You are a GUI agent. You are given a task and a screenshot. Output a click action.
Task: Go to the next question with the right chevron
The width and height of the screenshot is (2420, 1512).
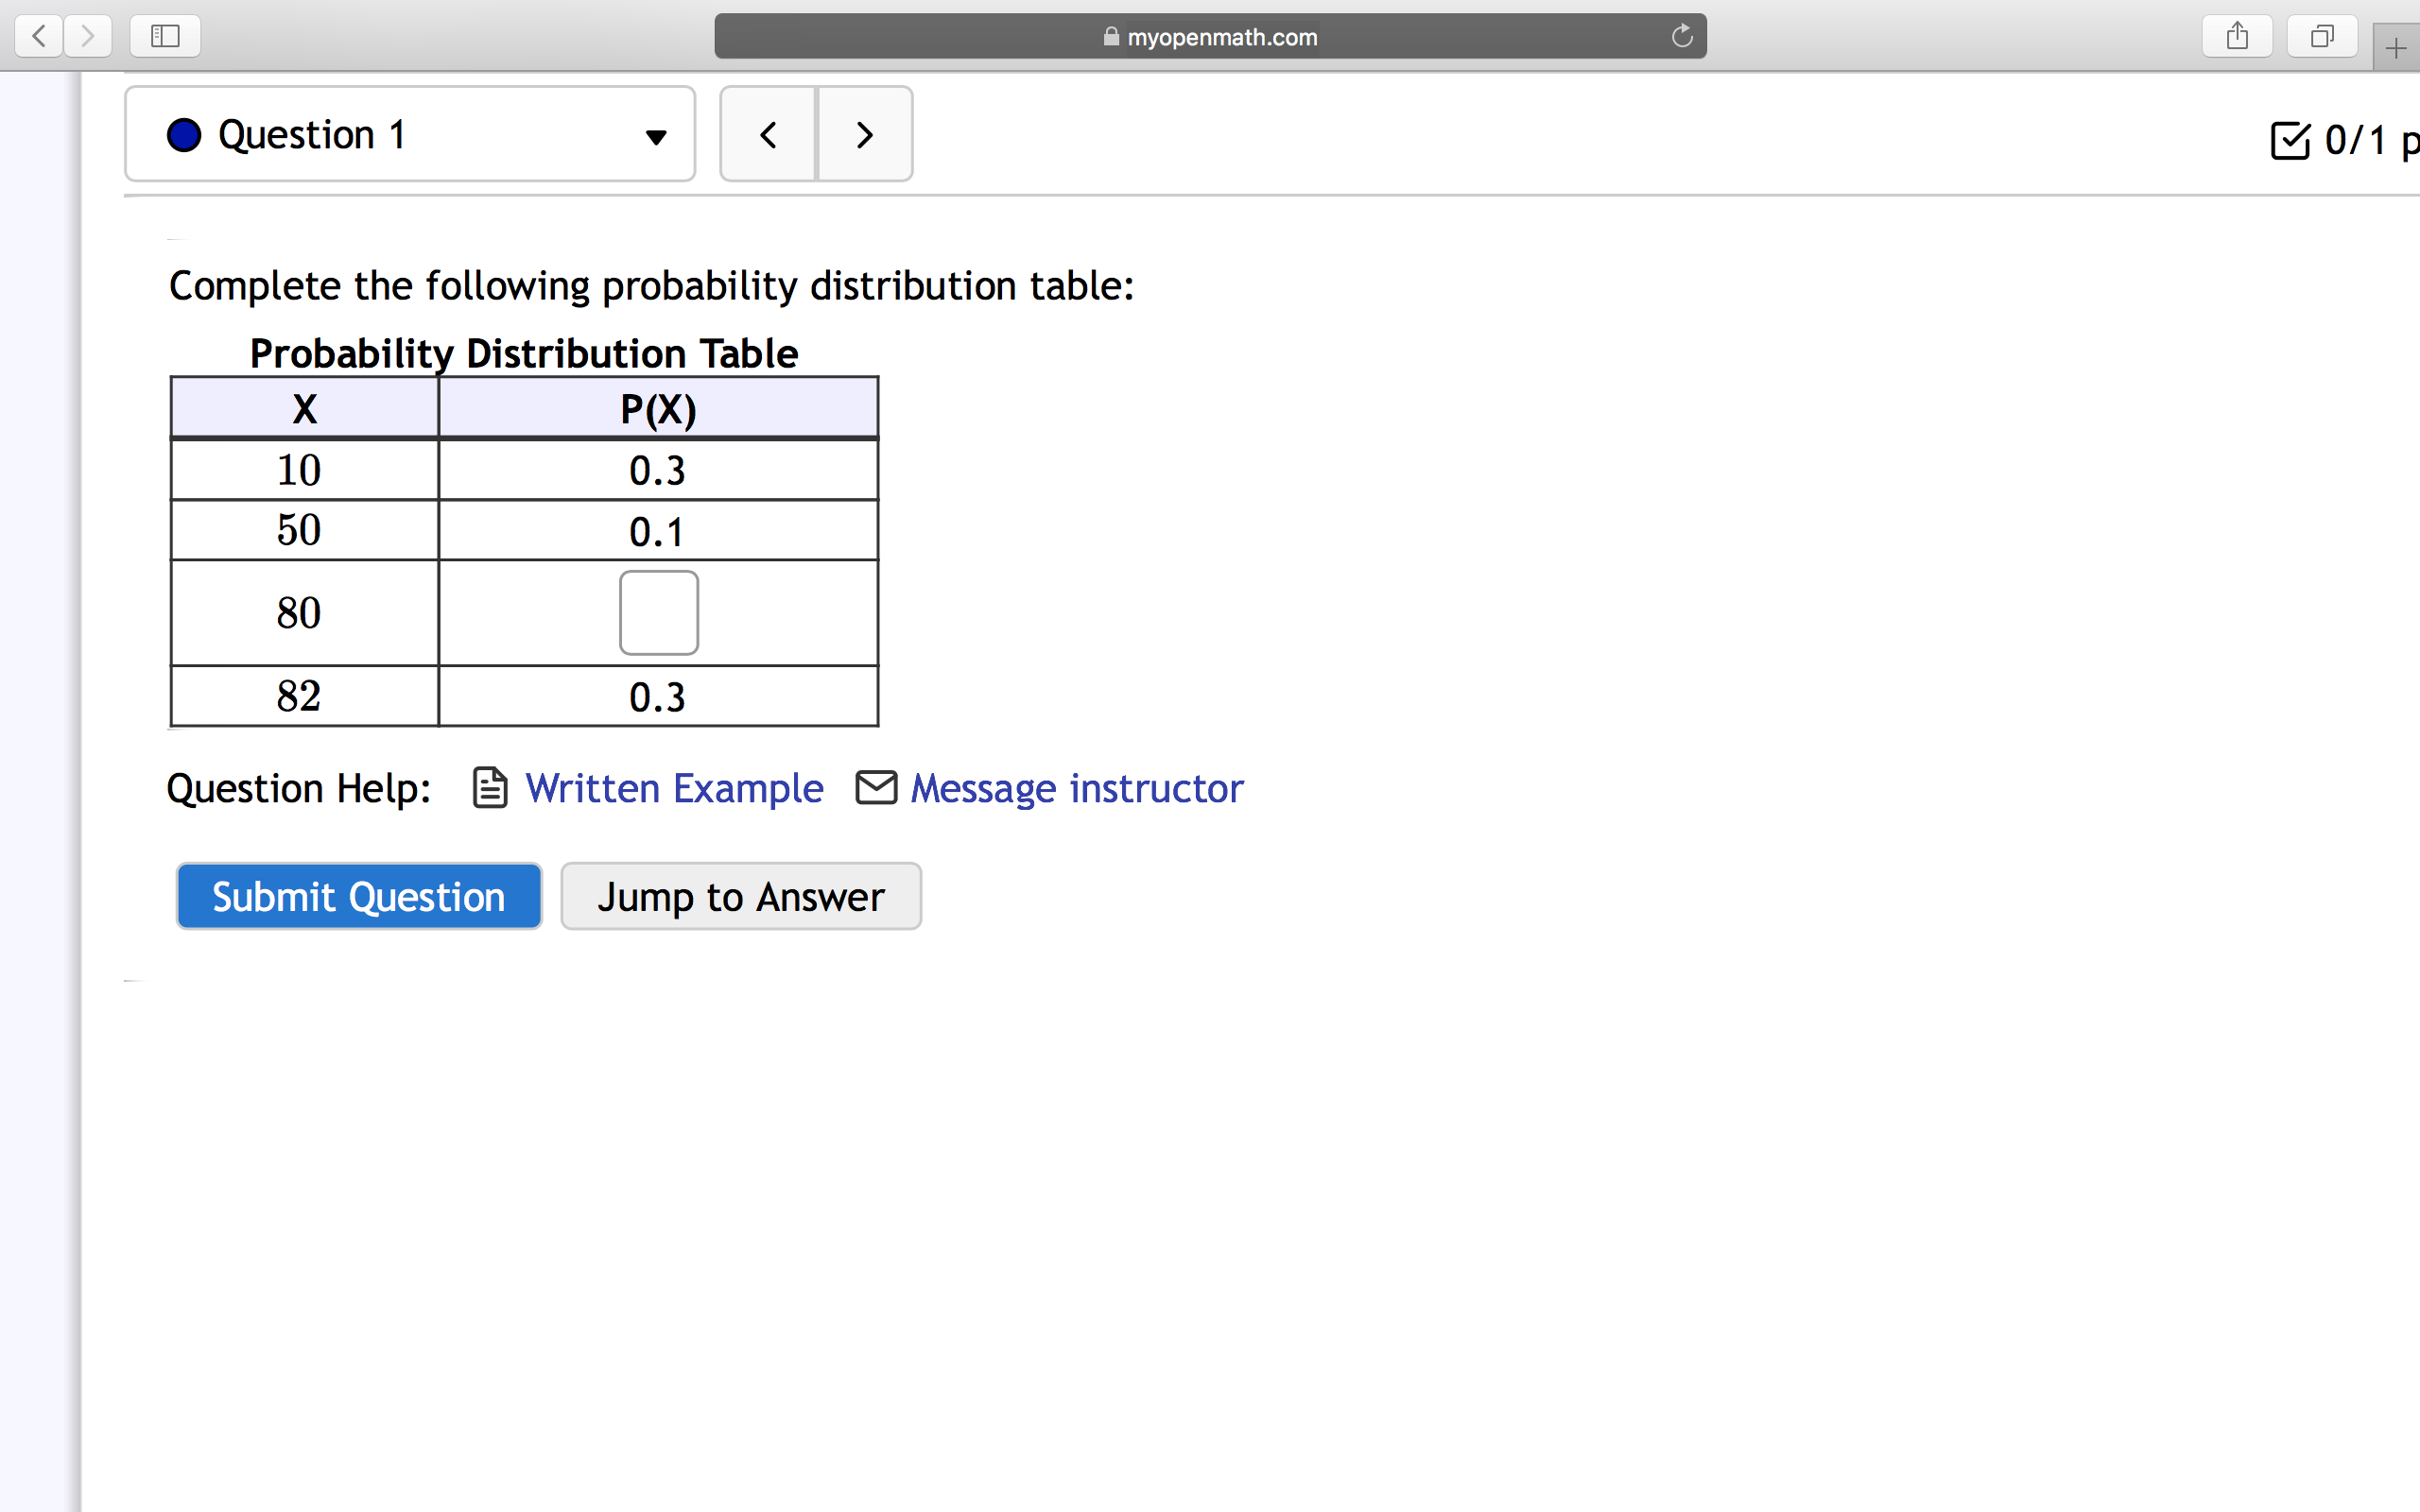pyautogui.click(x=864, y=133)
